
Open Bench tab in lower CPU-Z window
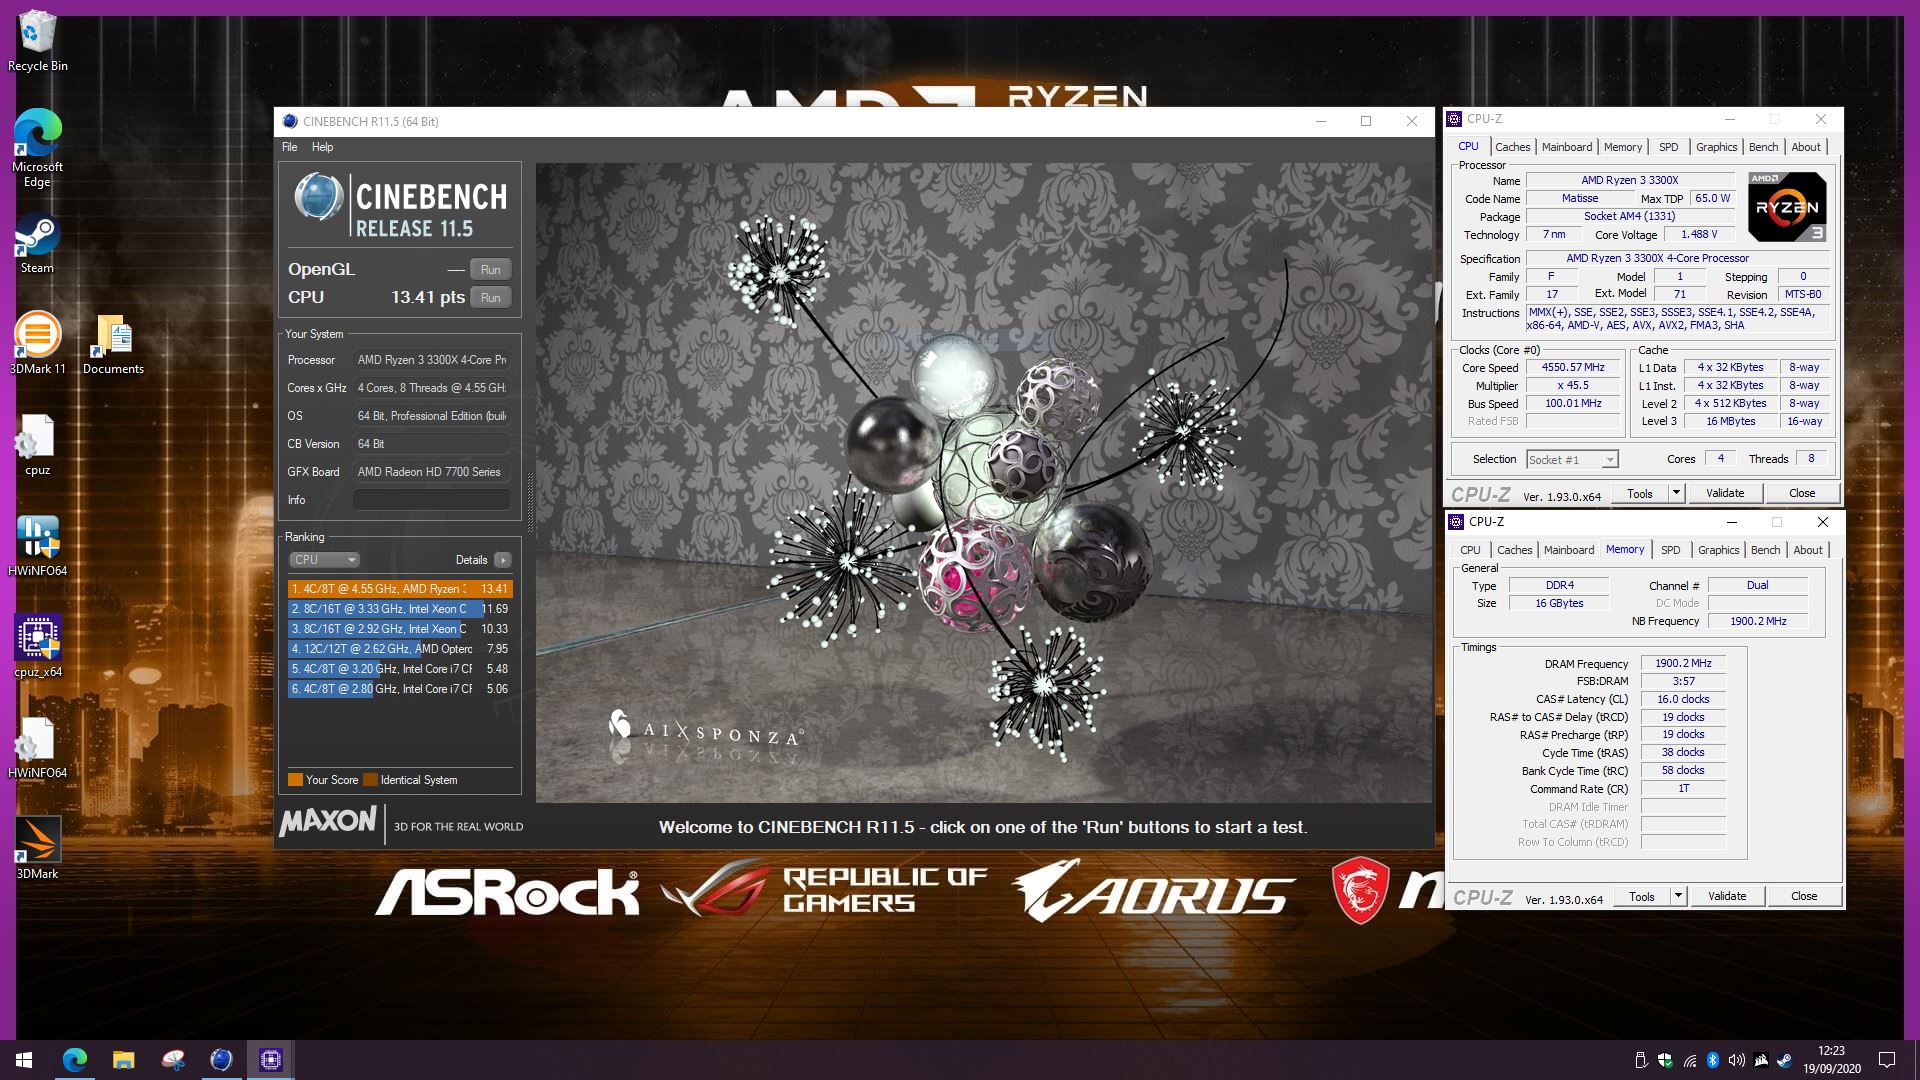[1765, 550]
